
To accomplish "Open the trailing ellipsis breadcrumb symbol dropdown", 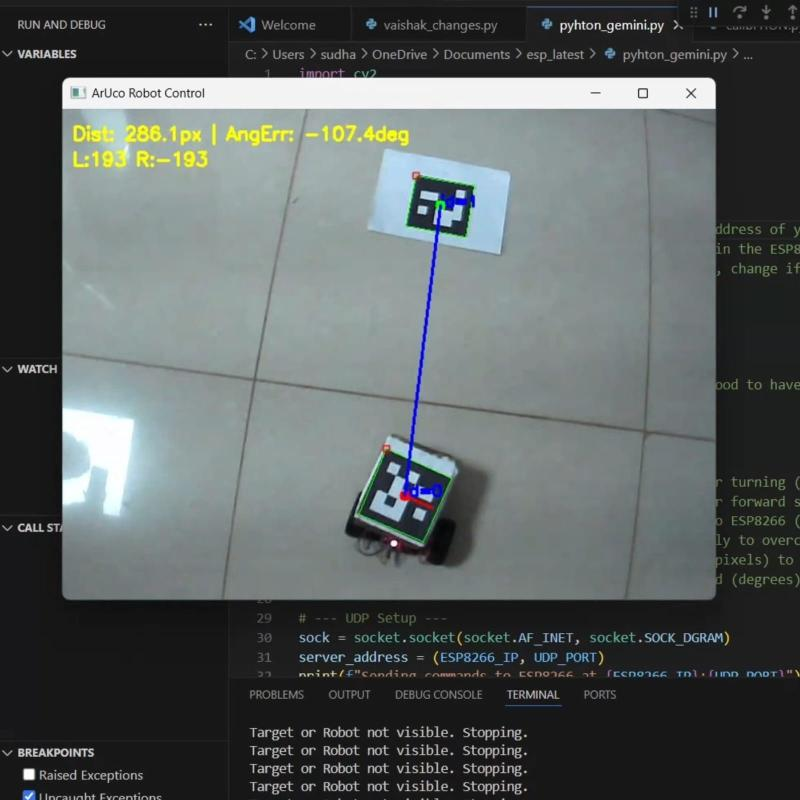I will pos(748,55).
